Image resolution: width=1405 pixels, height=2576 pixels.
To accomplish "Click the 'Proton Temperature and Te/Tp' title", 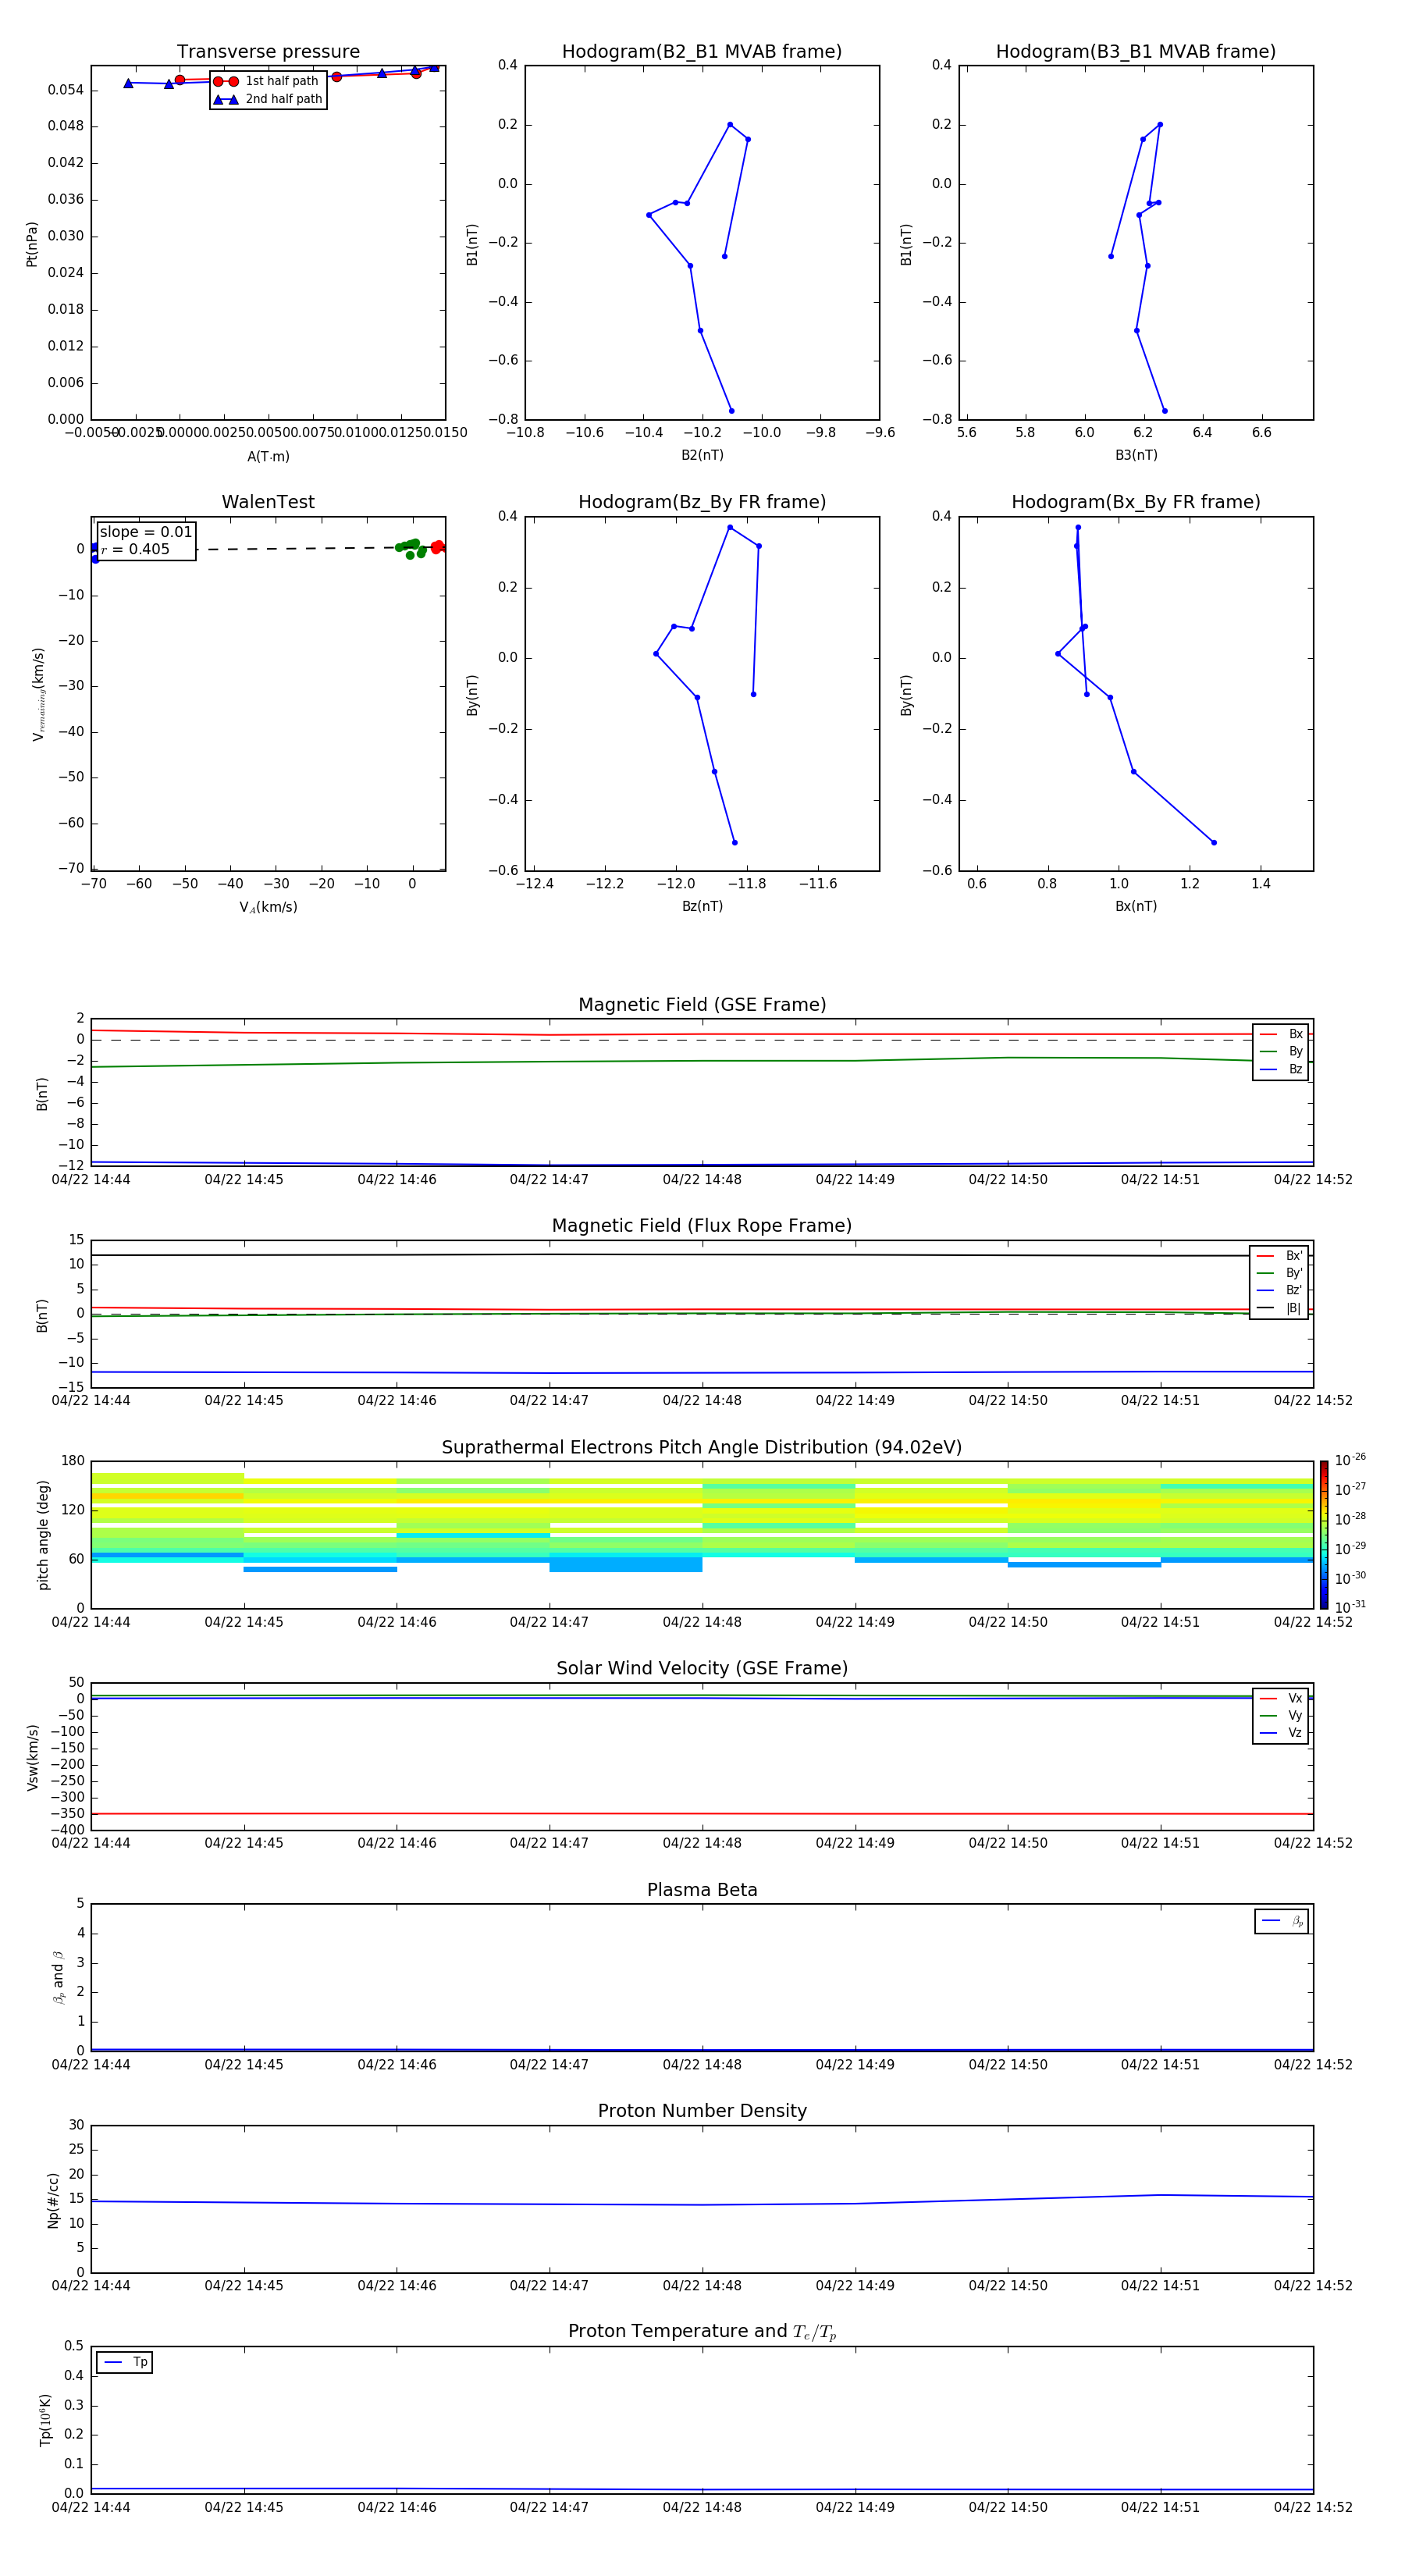I will [702, 2332].
